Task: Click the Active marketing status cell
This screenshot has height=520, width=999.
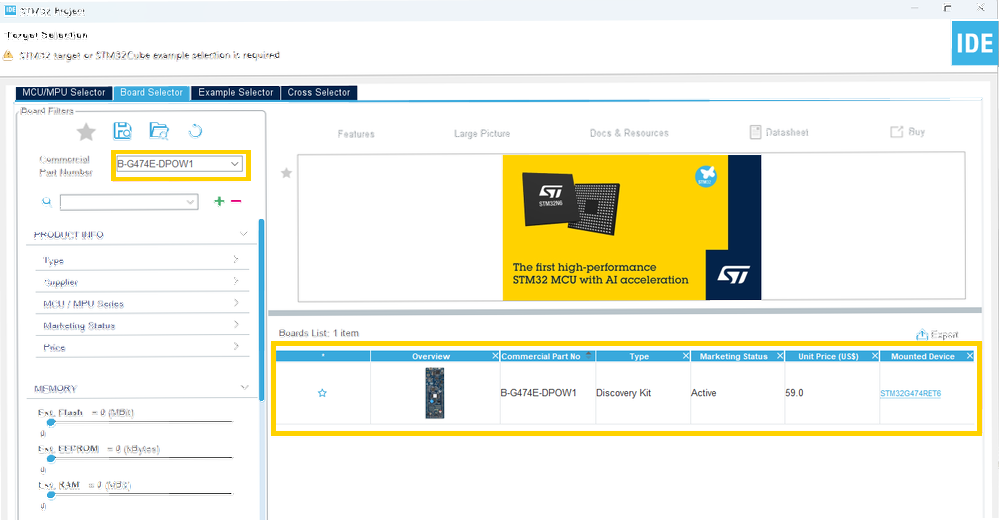Action: [x=703, y=393]
